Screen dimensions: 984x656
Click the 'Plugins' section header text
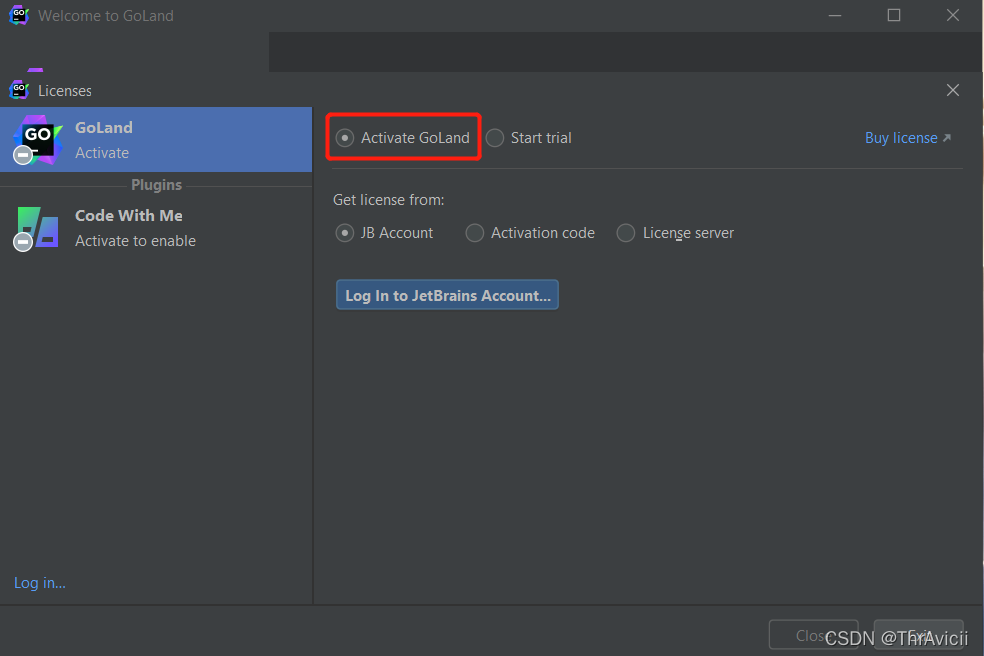pyautogui.click(x=156, y=185)
